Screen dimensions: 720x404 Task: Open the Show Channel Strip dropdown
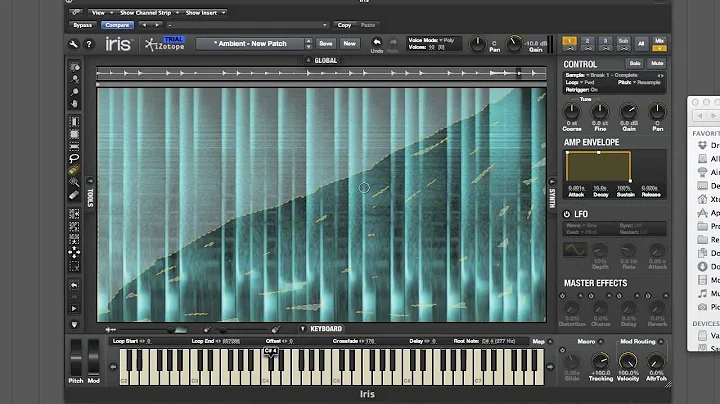149,13
